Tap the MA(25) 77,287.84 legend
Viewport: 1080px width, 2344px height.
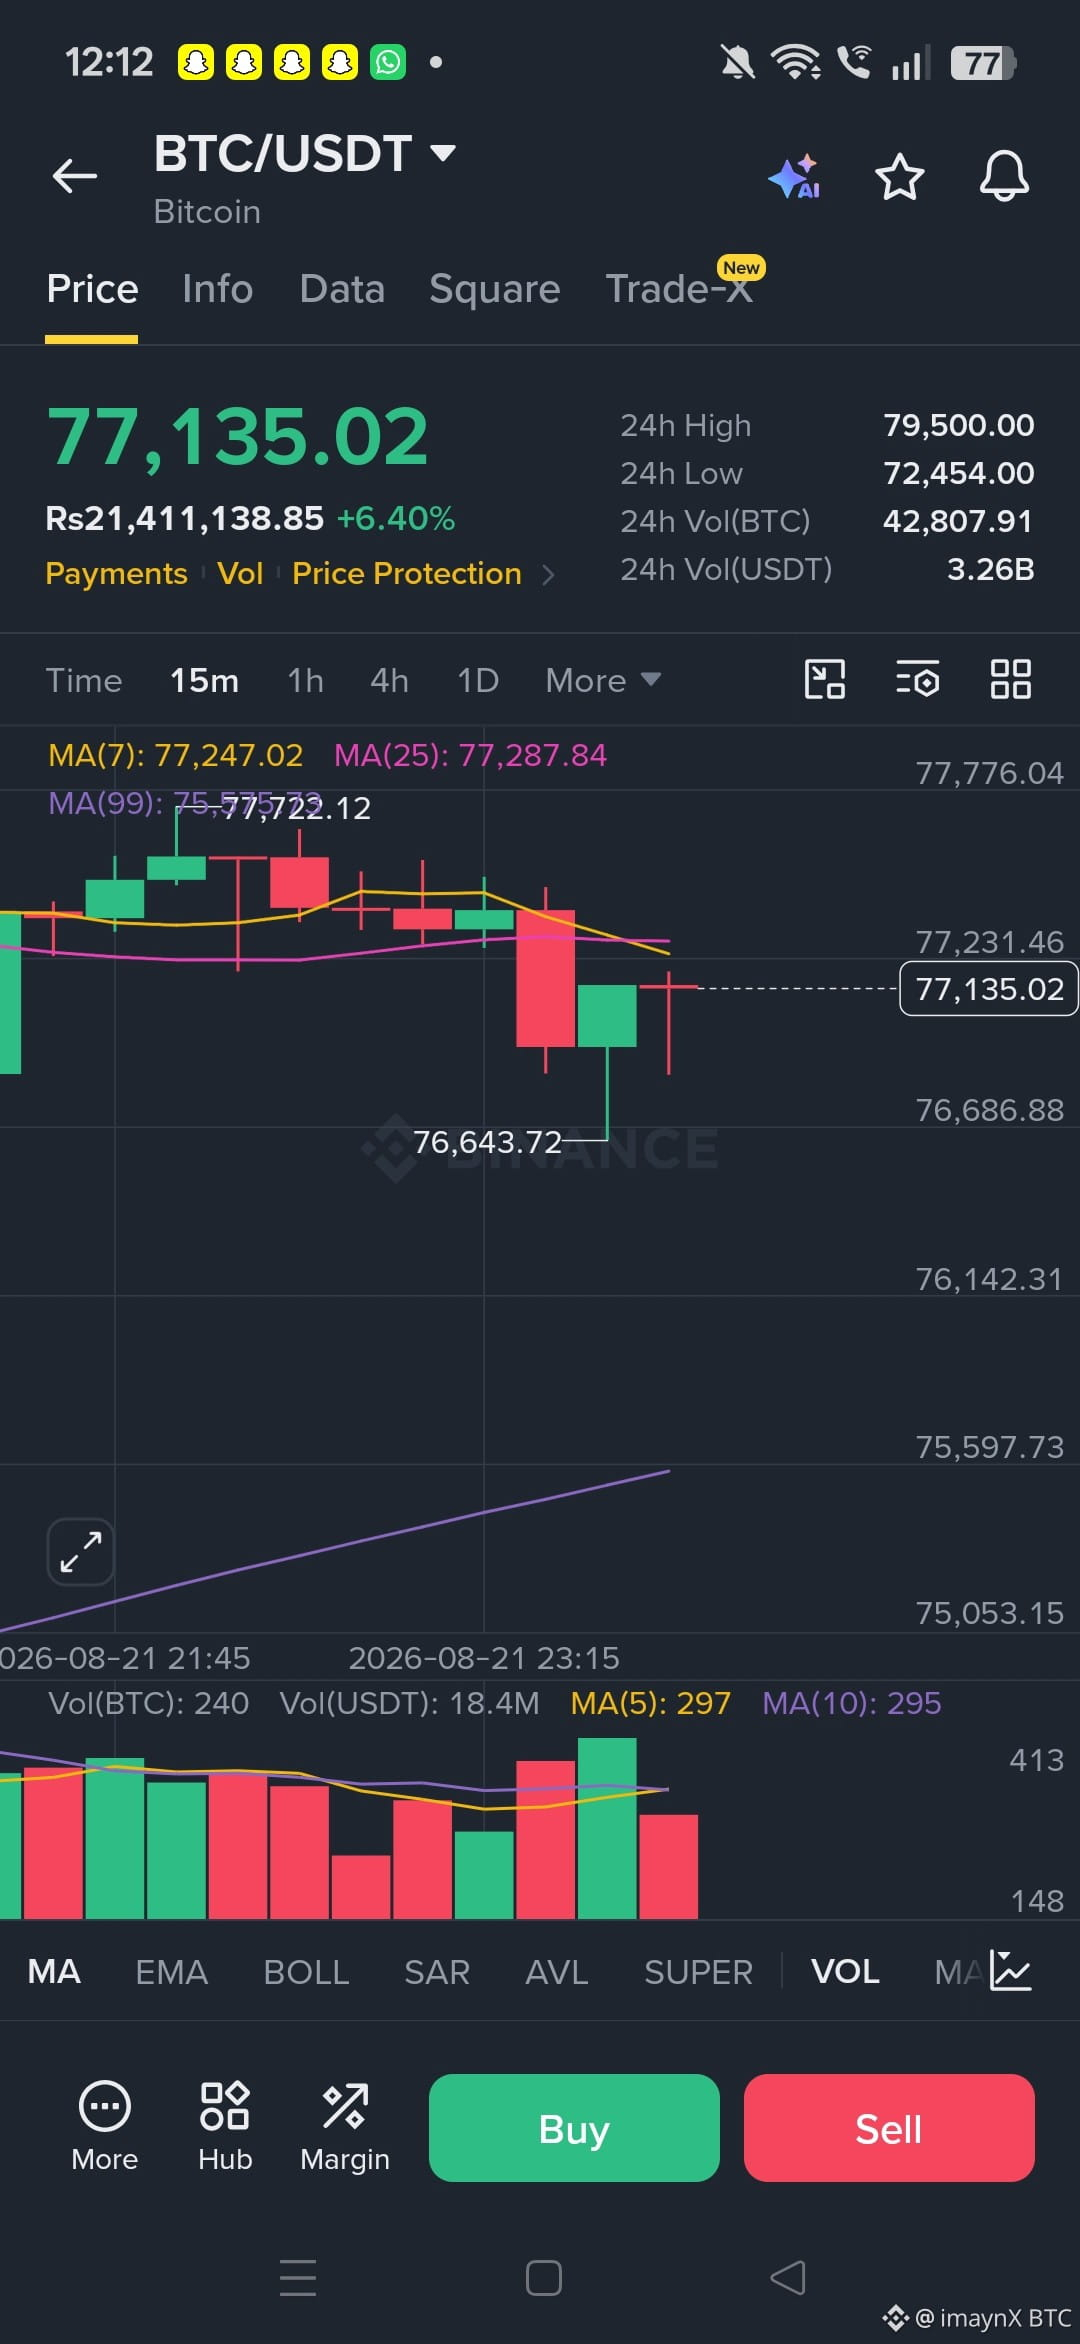[x=470, y=755]
